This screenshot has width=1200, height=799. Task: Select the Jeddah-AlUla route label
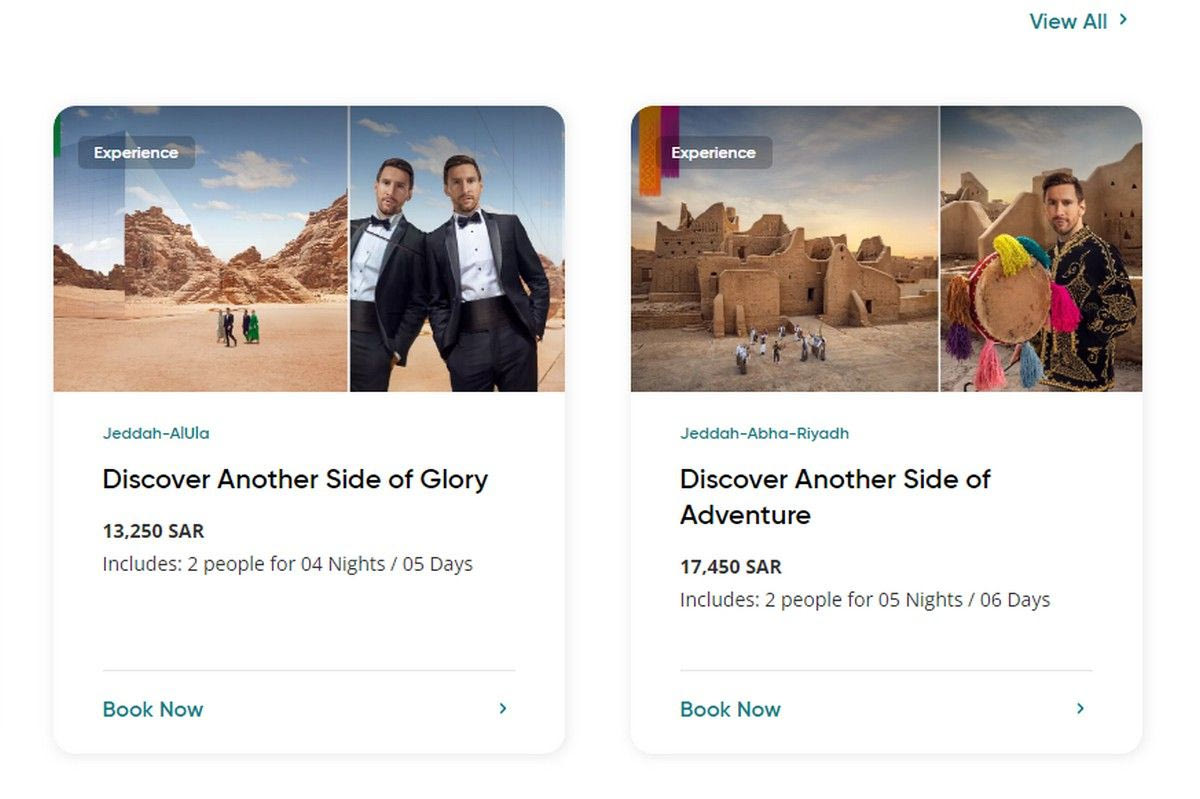click(x=156, y=434)
